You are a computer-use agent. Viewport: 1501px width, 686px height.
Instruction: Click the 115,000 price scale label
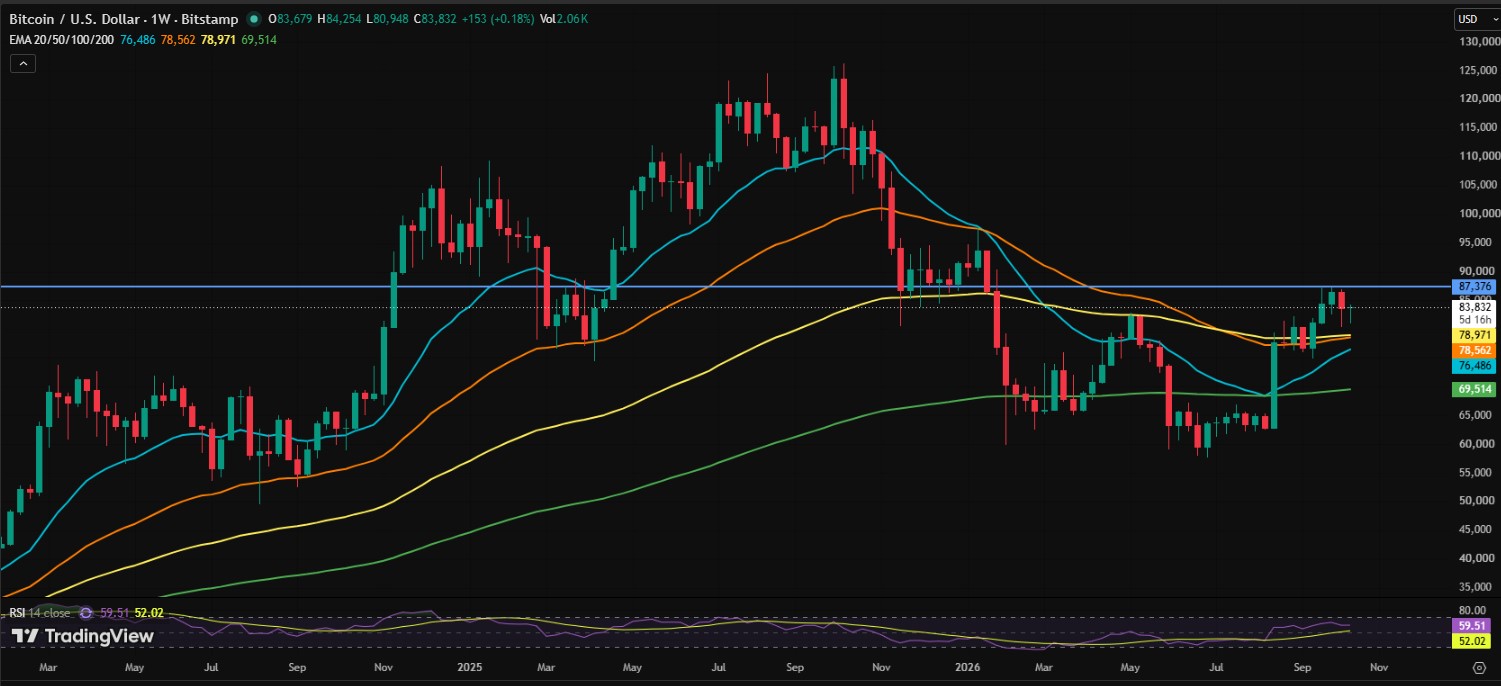pyautogui.click(x=1479, y=127)
